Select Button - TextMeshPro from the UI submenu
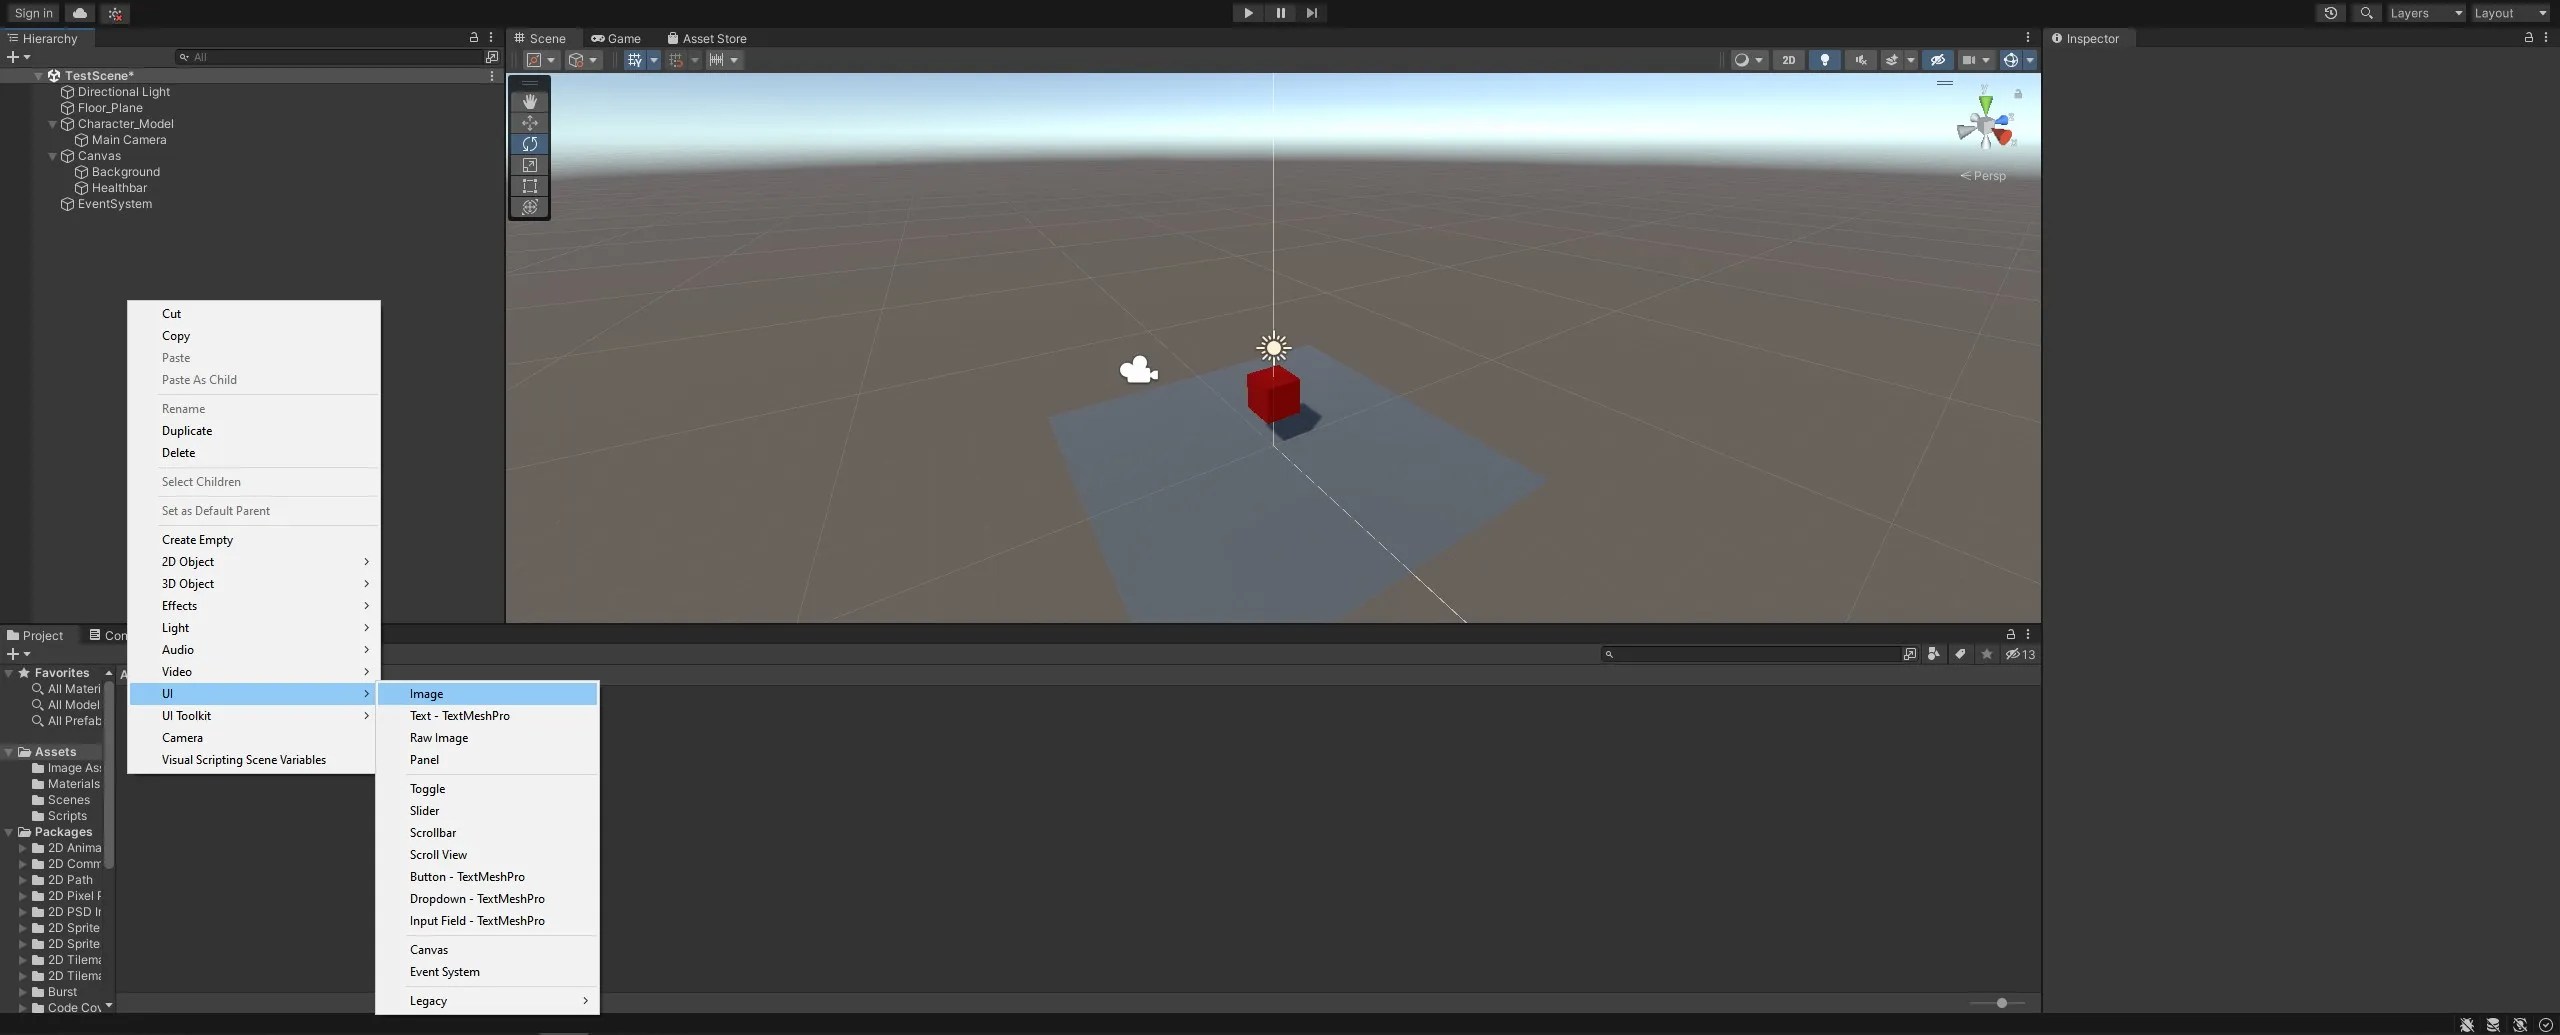The width and height of the screenshot is (2560, 1035). coord(468,877)
